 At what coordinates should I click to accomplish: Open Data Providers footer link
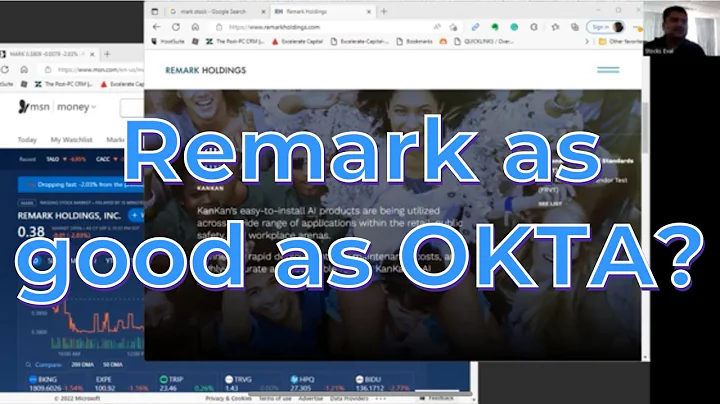click(349, 398)
